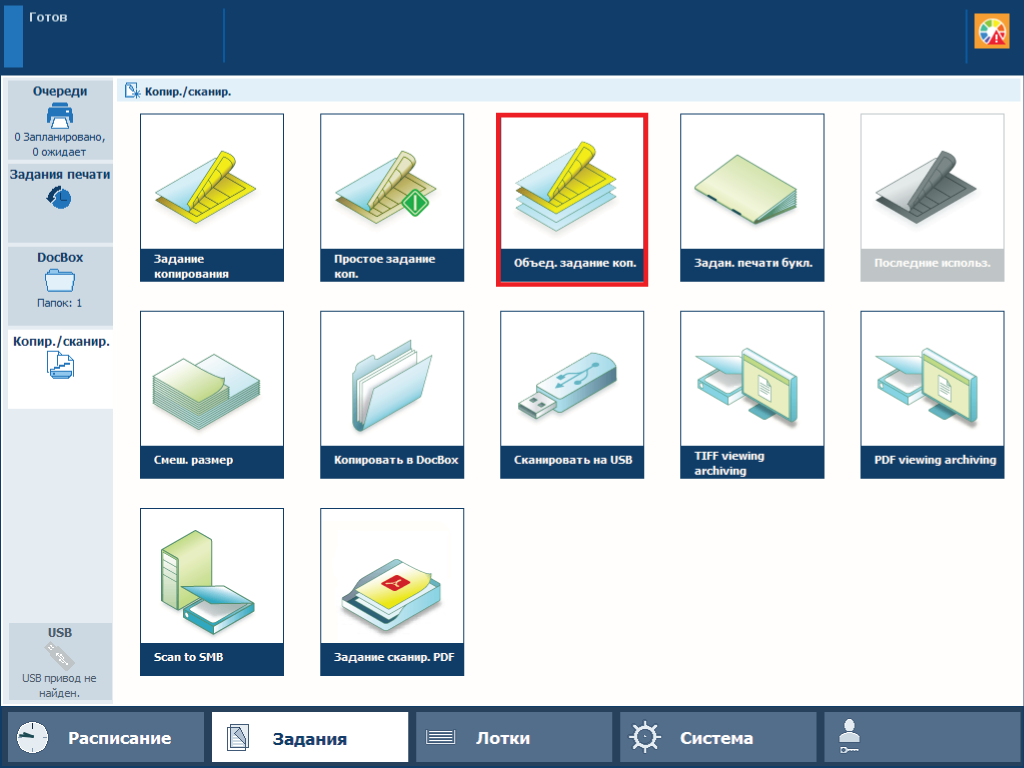The height and width of the screenshot is (768, 1024).
Task: Open Копировать в DocBox tile
Action: click(392, 395)
